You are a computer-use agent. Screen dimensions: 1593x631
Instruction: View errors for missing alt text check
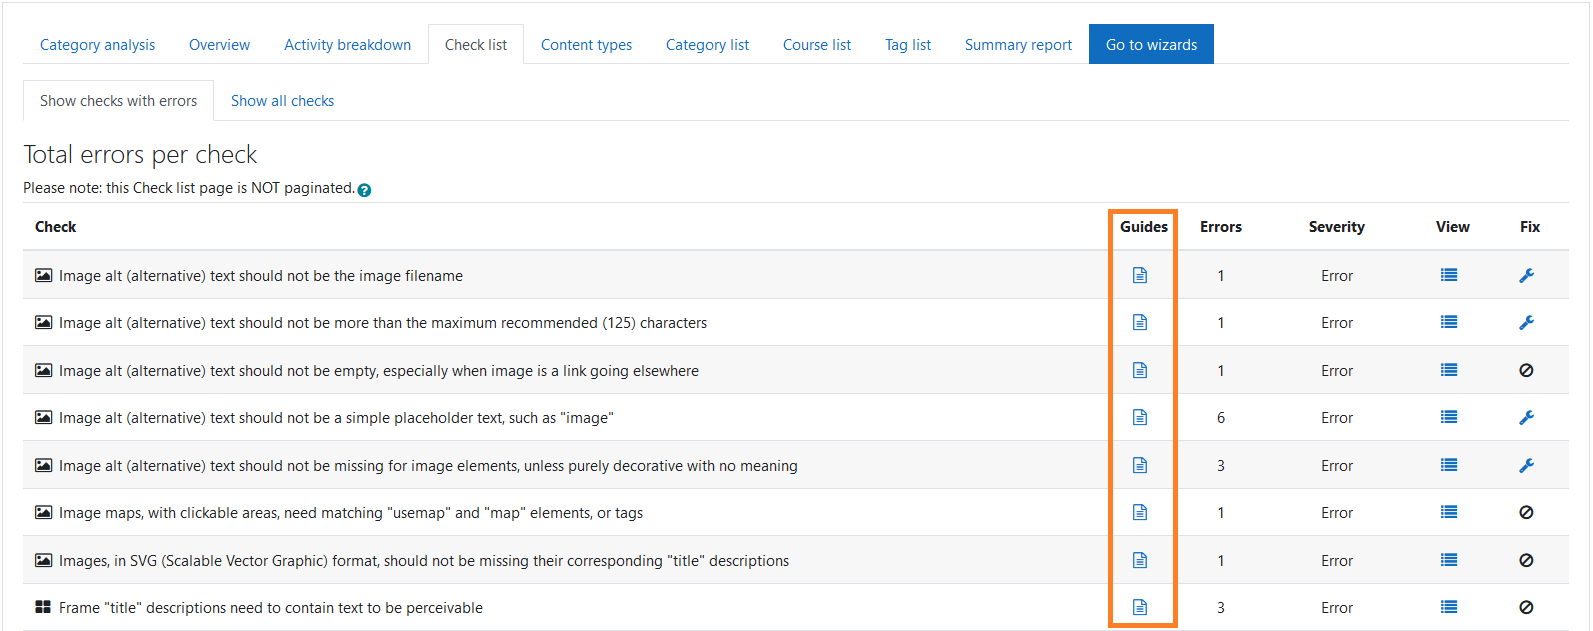[x=1449, y=465]
